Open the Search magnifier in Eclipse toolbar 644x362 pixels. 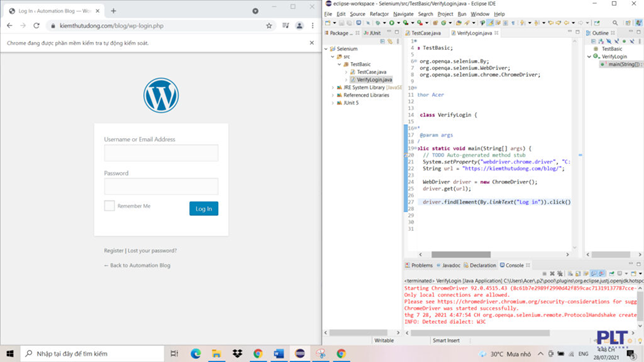[x=615, y=23]
